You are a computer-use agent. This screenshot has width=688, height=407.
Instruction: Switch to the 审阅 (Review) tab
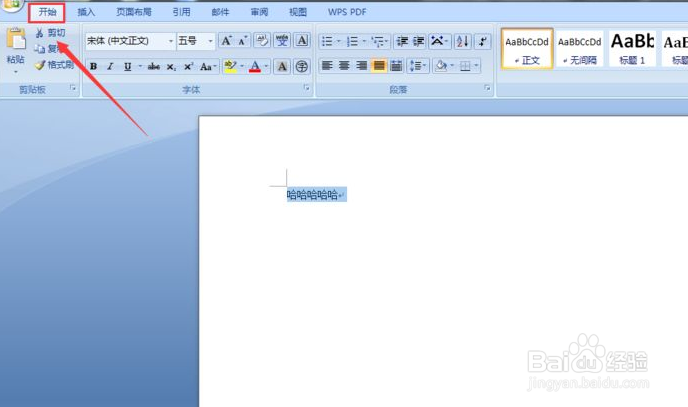(259, 12)
